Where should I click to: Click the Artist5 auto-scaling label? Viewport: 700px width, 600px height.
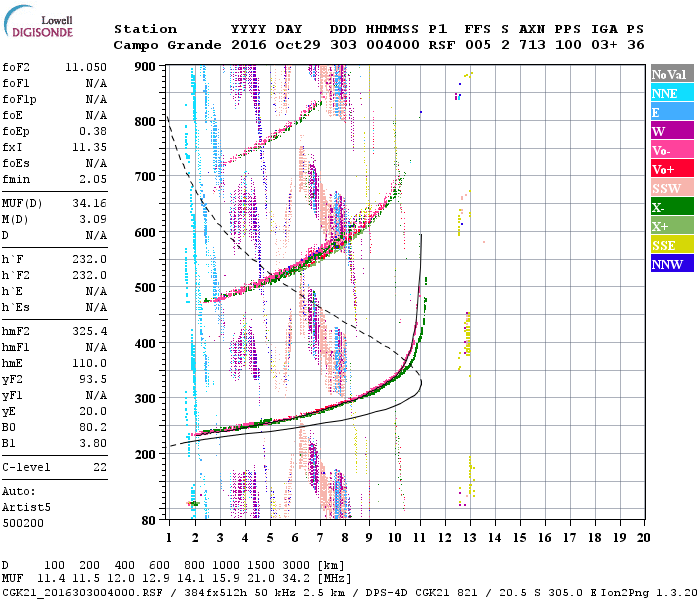(x=26, y=508)
